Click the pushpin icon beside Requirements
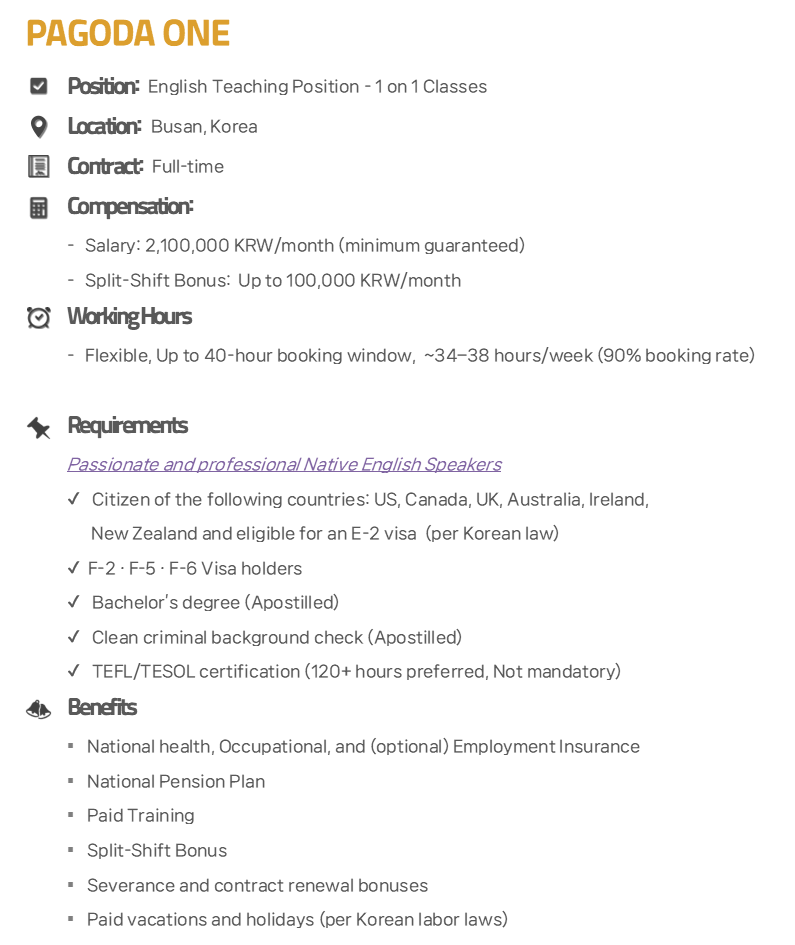 39,427
